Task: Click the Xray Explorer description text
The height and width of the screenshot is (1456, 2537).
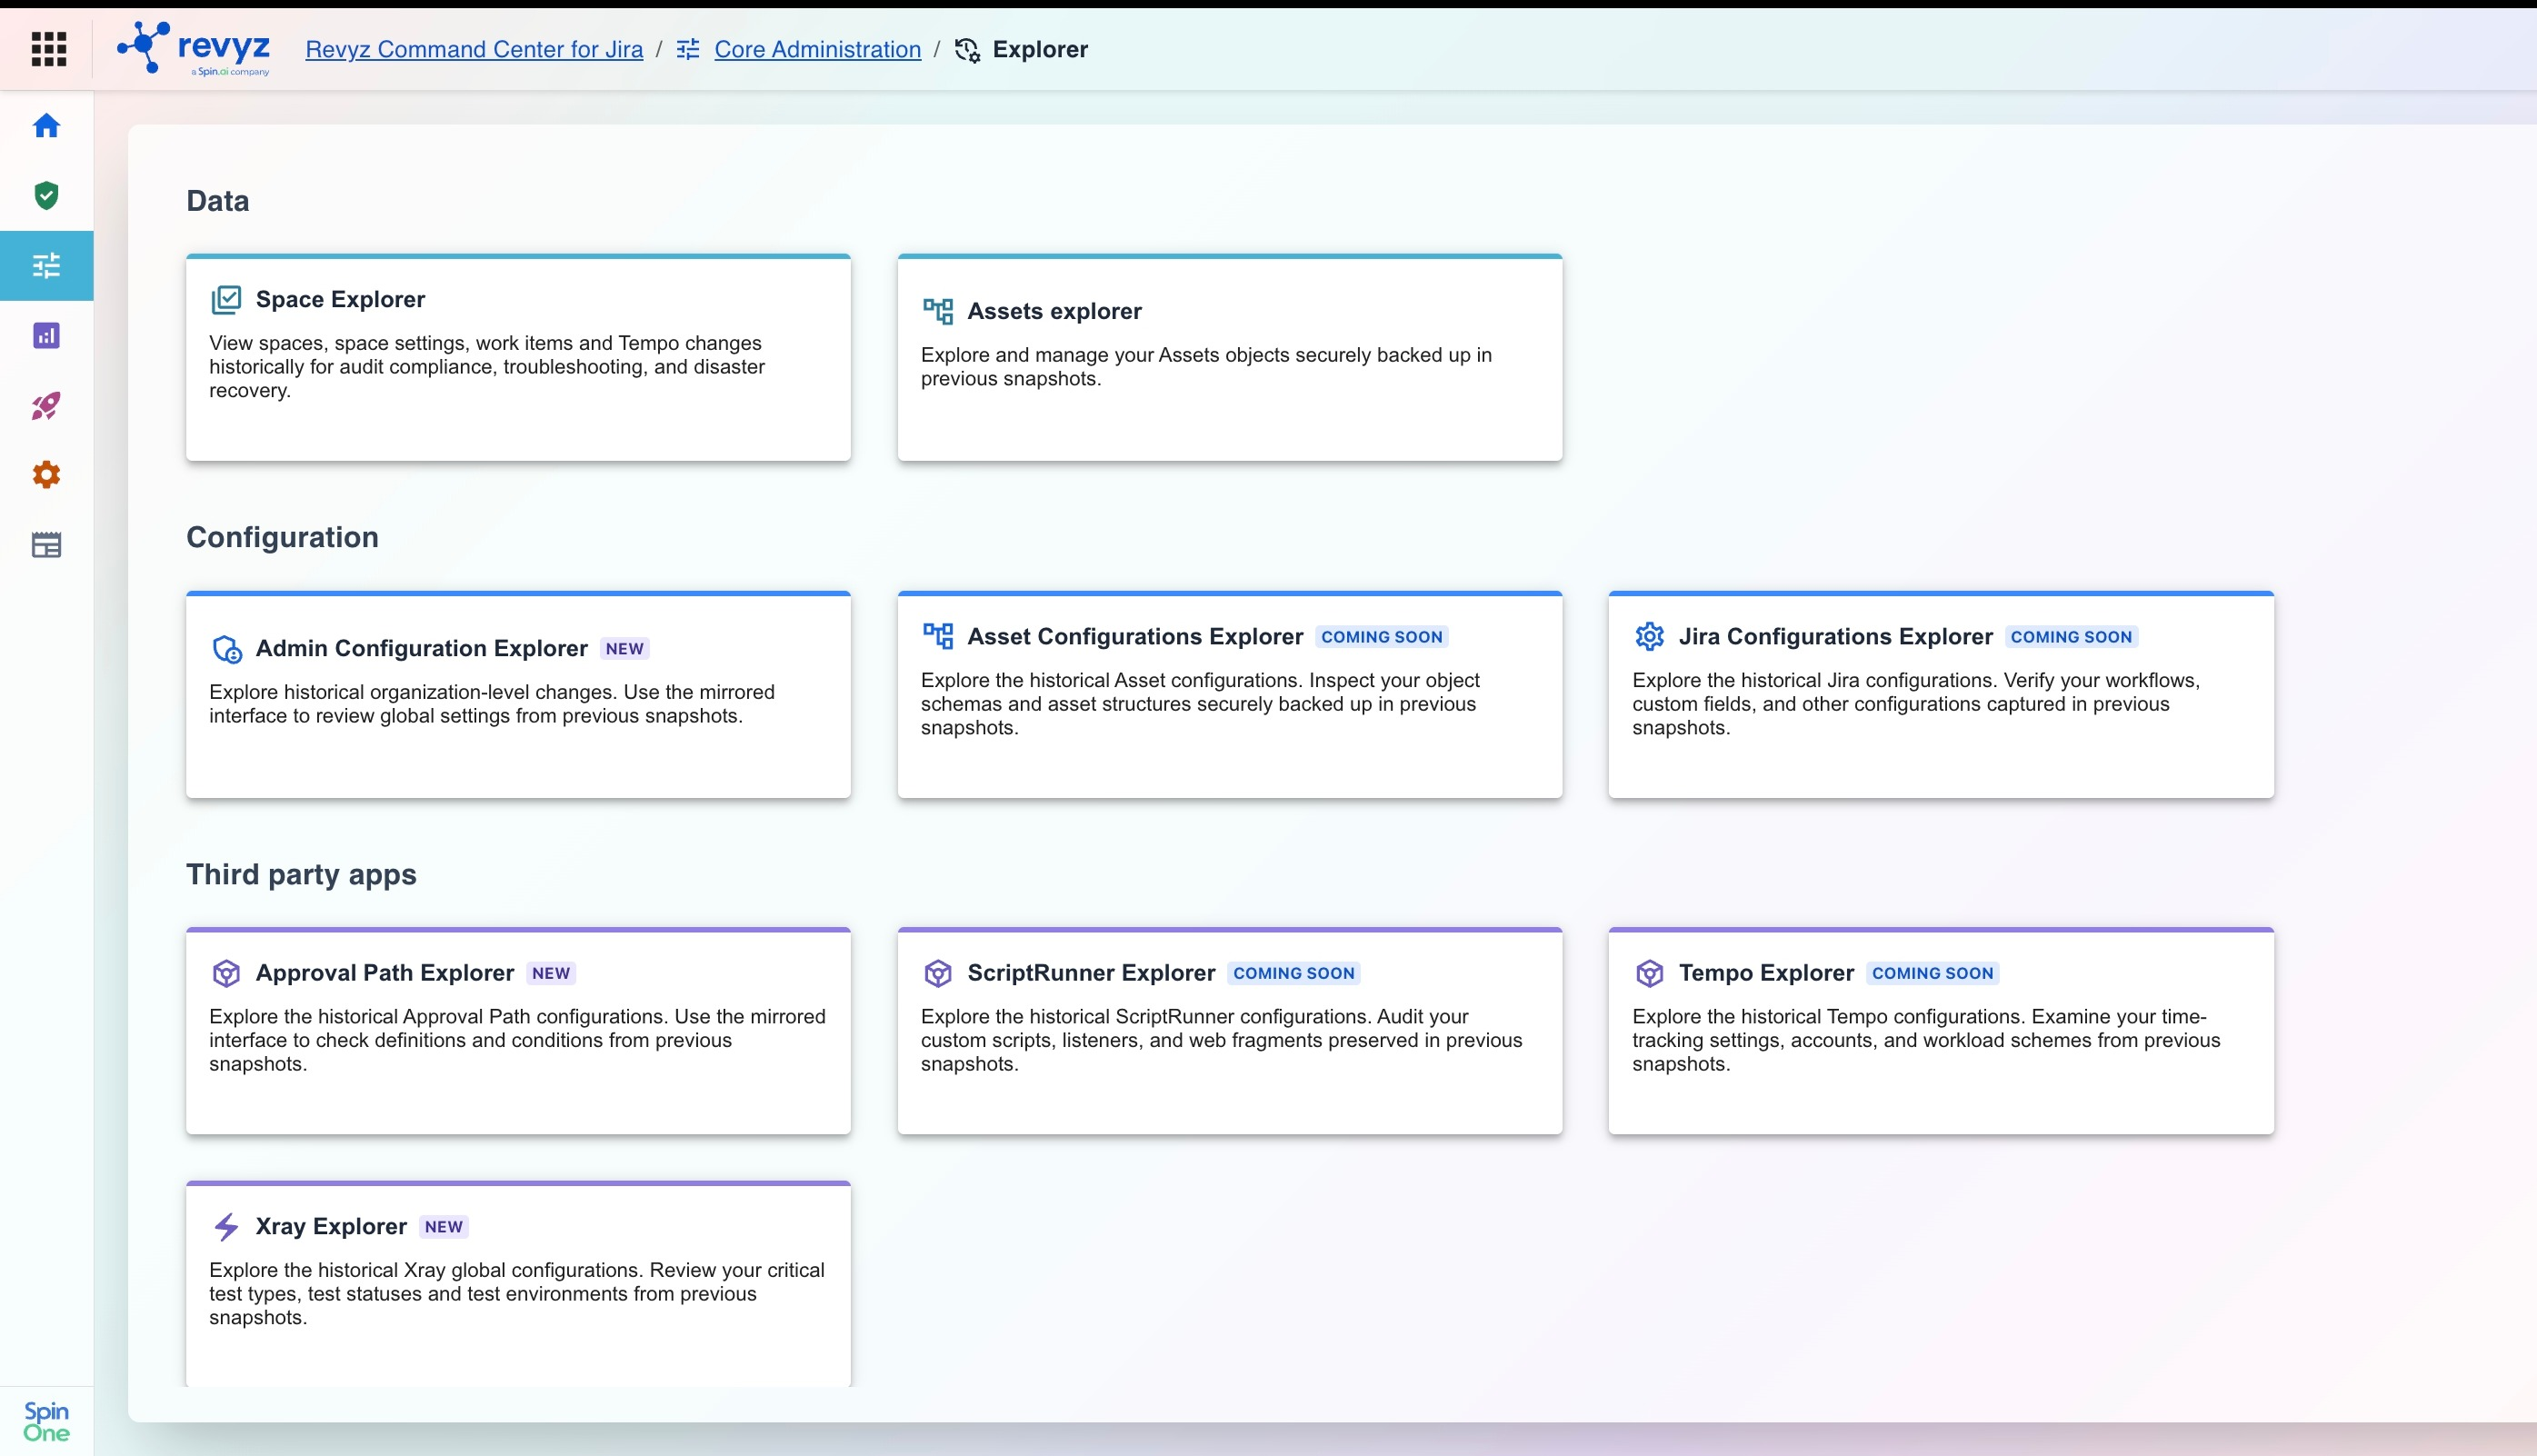Action: click(517, 1294)
